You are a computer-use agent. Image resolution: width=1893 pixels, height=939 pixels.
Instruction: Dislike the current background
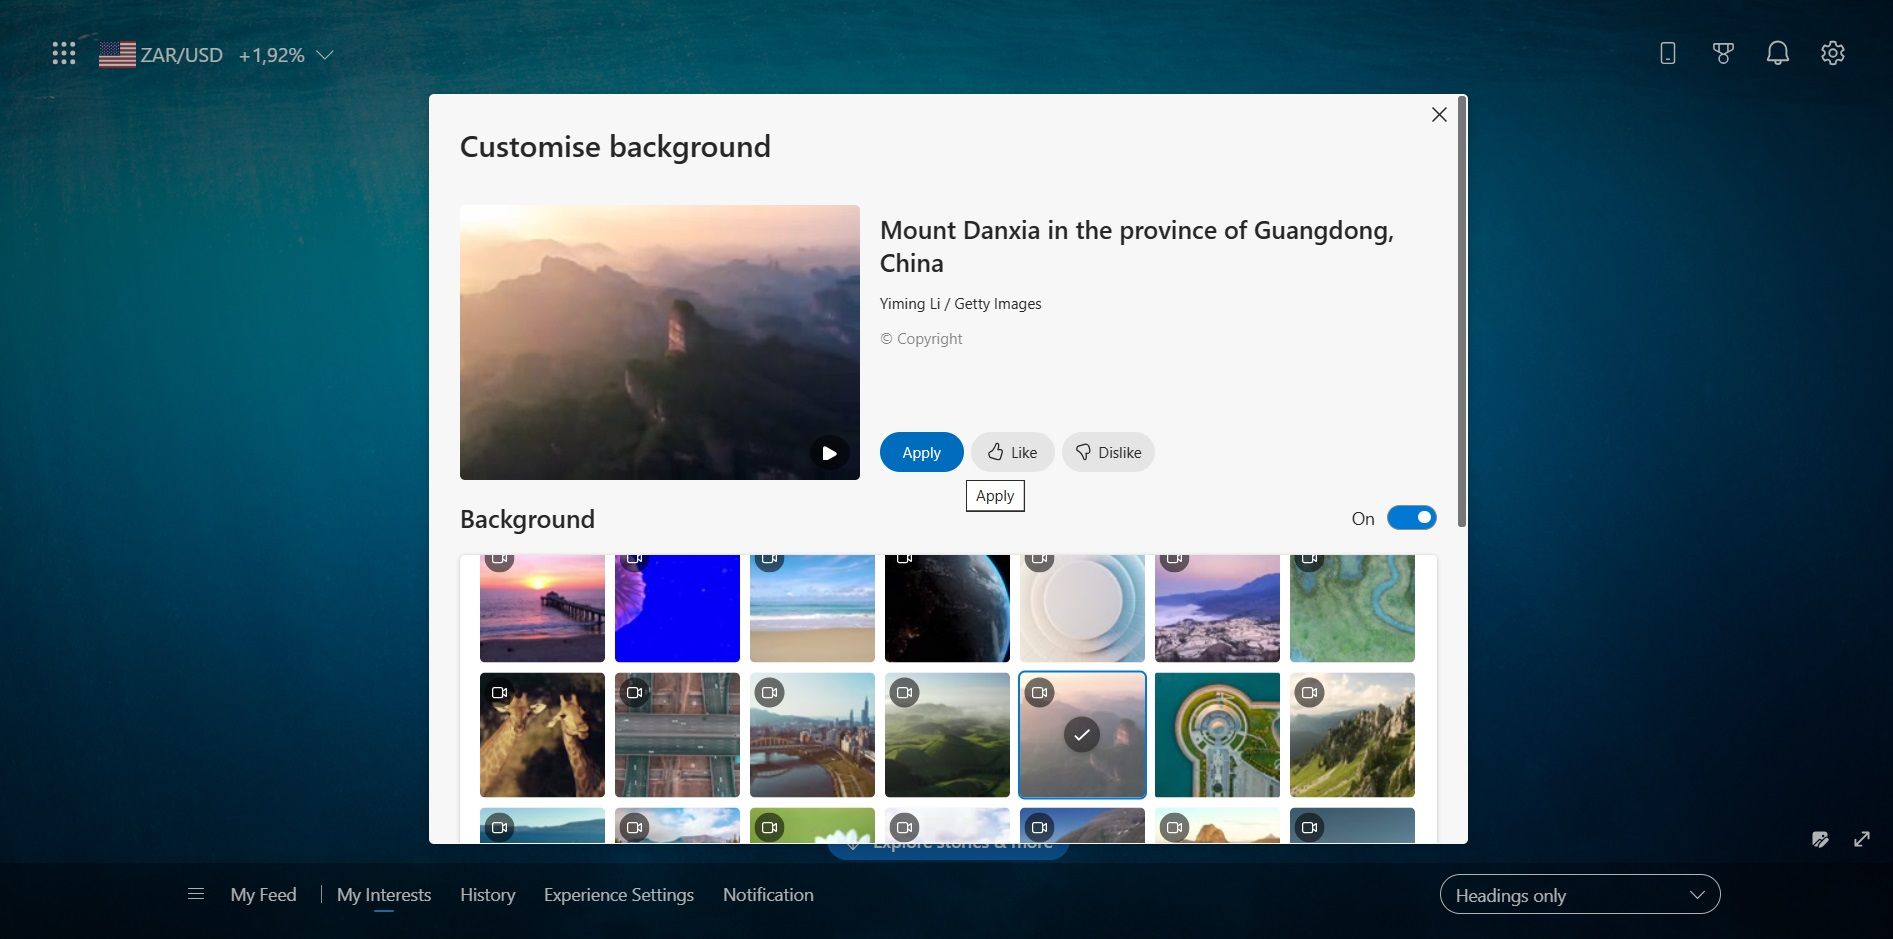click(1108, 452)
